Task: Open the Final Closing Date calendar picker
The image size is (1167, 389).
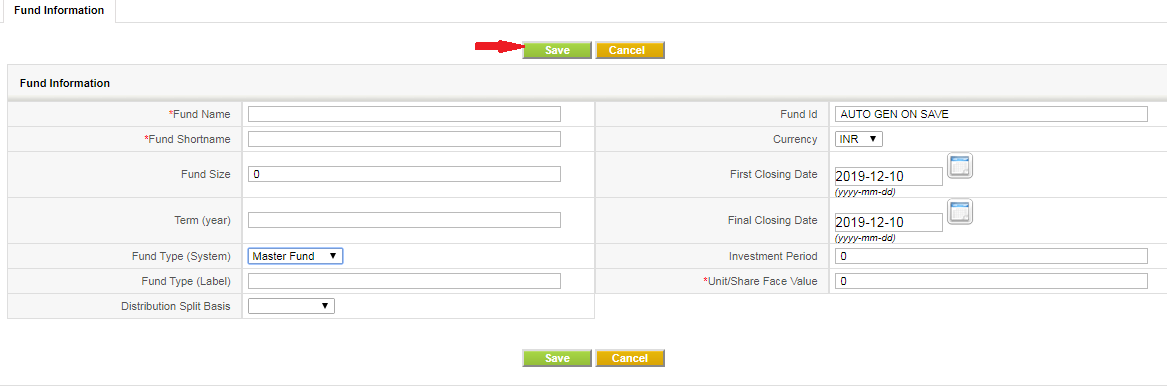Action: (959, 212)
